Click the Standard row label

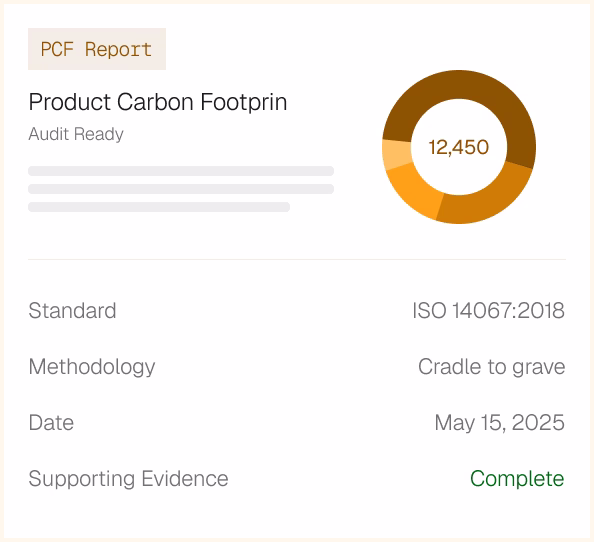pyautogui.click(x=72, y=311)
